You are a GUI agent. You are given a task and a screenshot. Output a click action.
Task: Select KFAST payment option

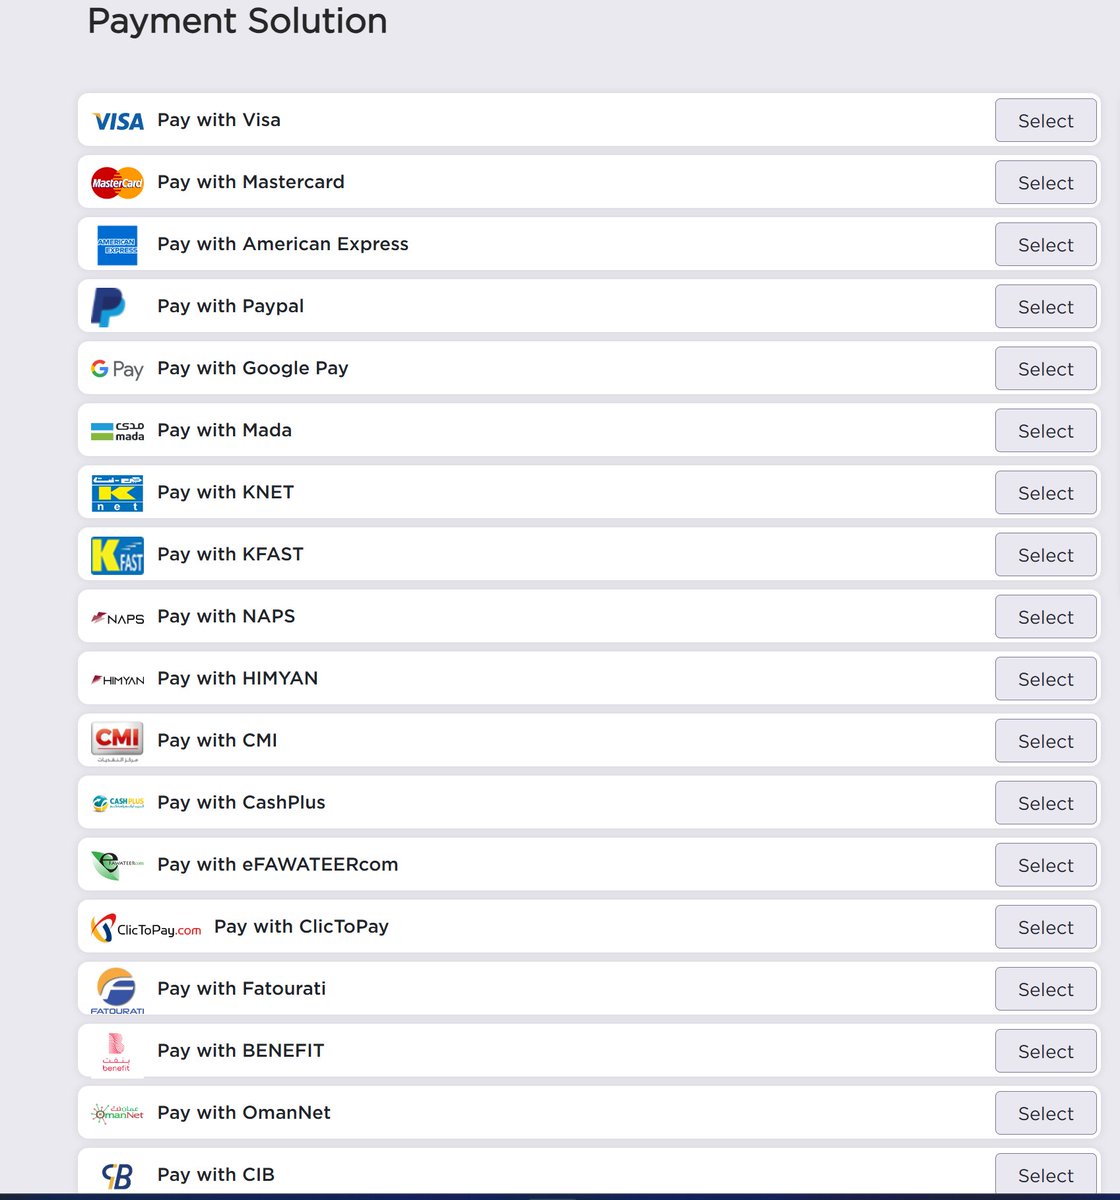coord(1046,555)
